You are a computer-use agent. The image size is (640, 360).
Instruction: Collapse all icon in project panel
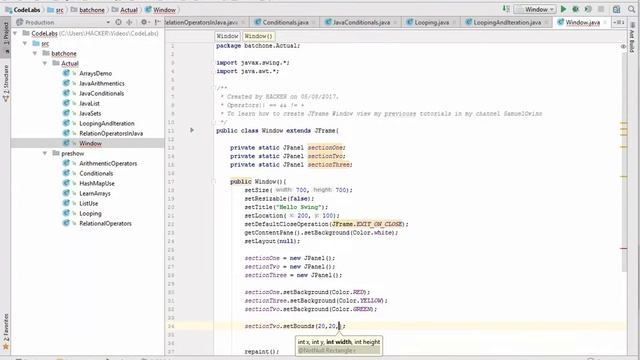point(129,22)
